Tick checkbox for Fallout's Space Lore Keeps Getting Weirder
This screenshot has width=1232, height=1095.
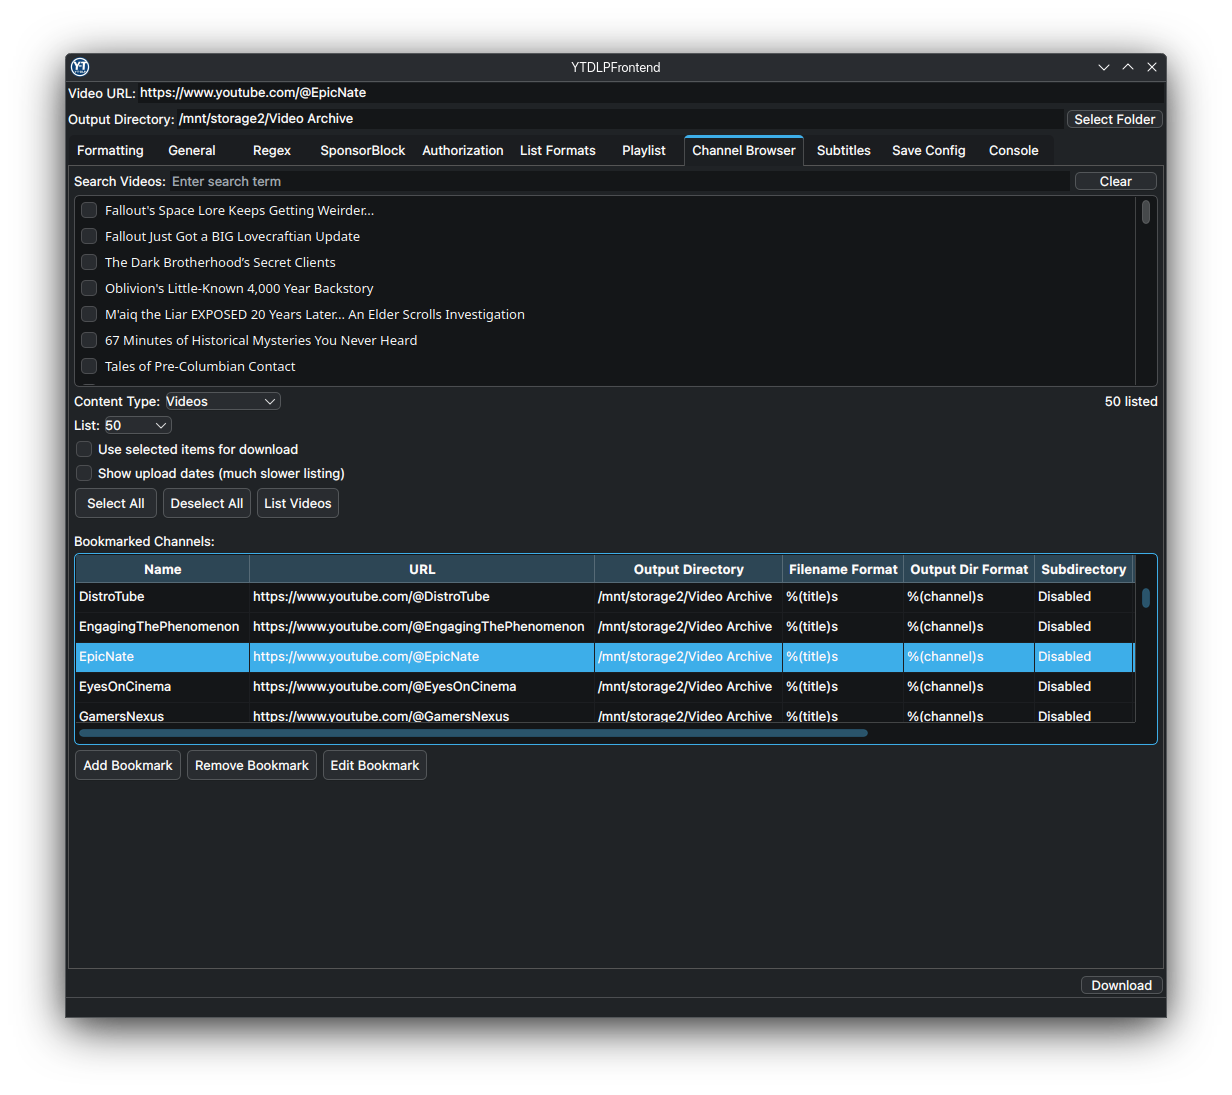point(89,210)
